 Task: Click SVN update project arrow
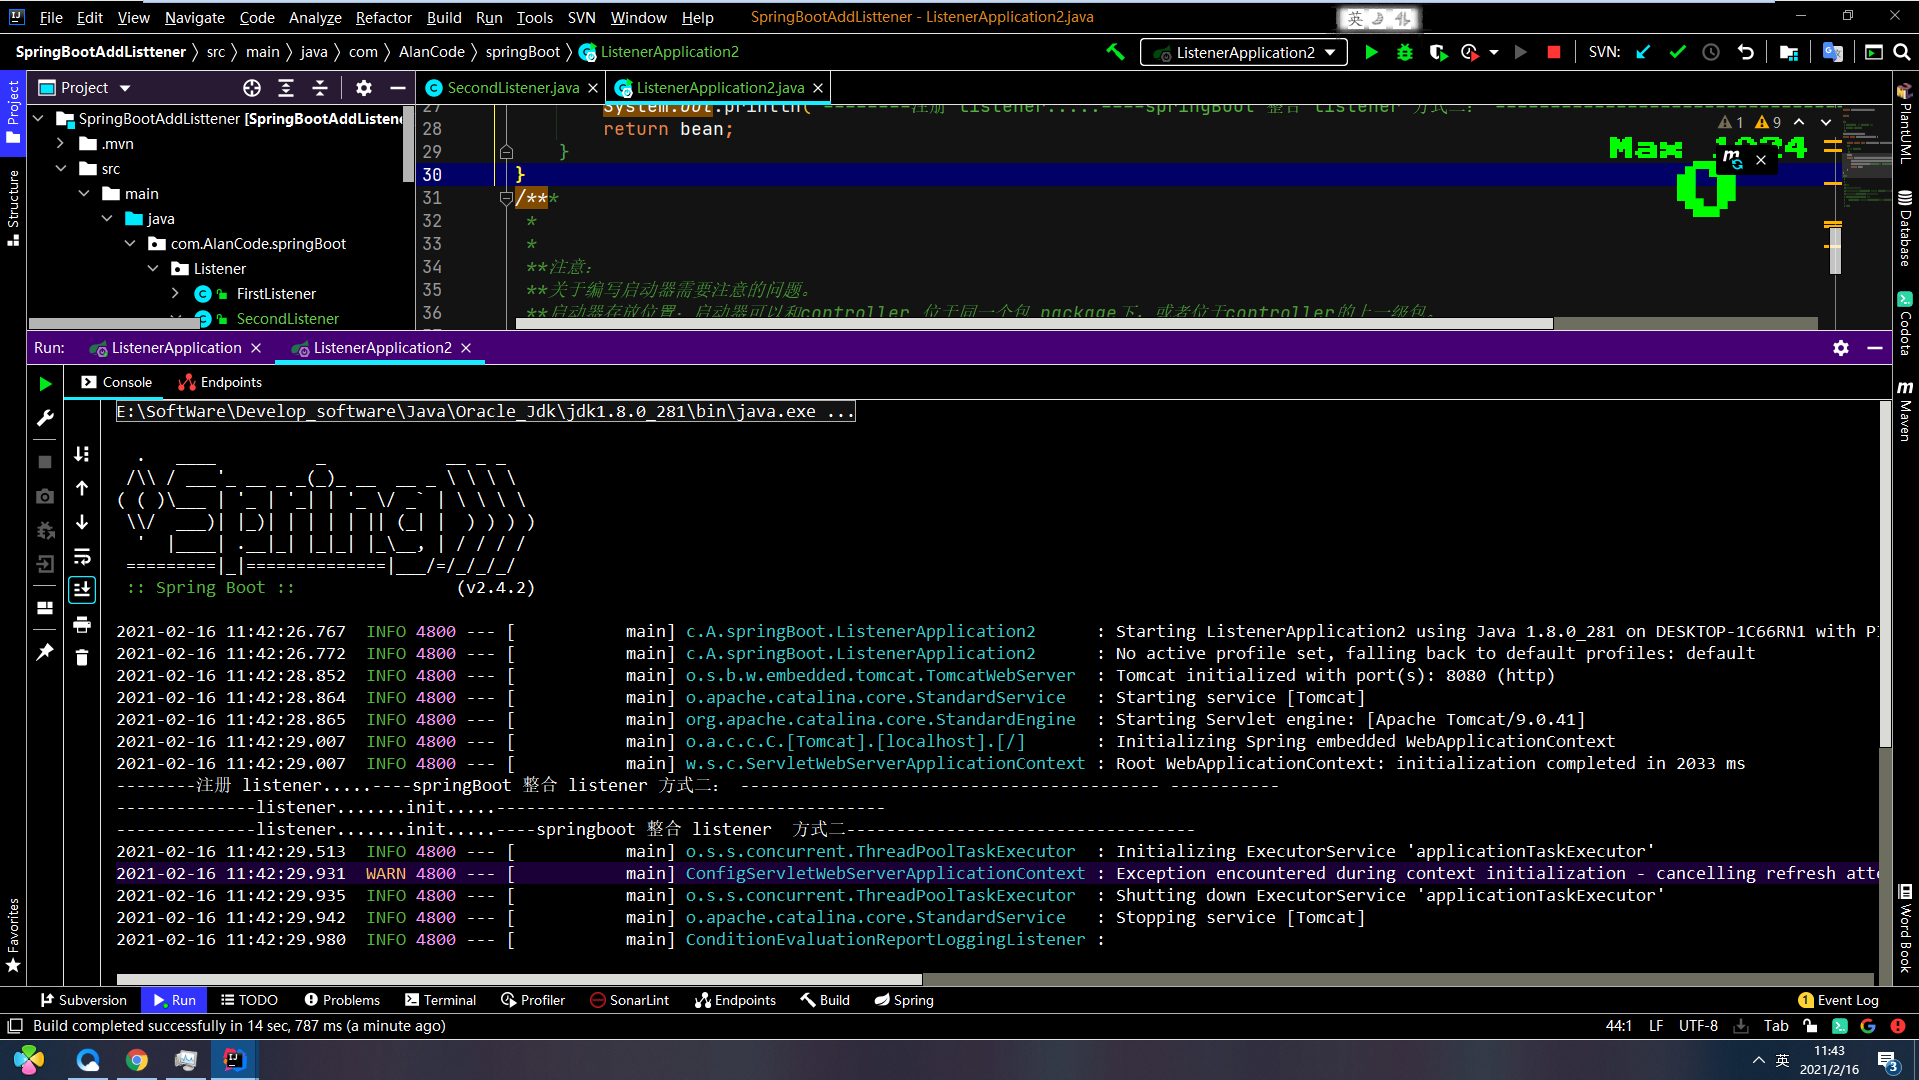(1643, 52)
